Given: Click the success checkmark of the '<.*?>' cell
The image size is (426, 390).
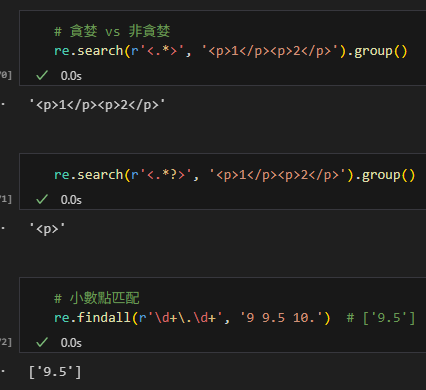Looking at the screenshot, I should tap(42, 200).
